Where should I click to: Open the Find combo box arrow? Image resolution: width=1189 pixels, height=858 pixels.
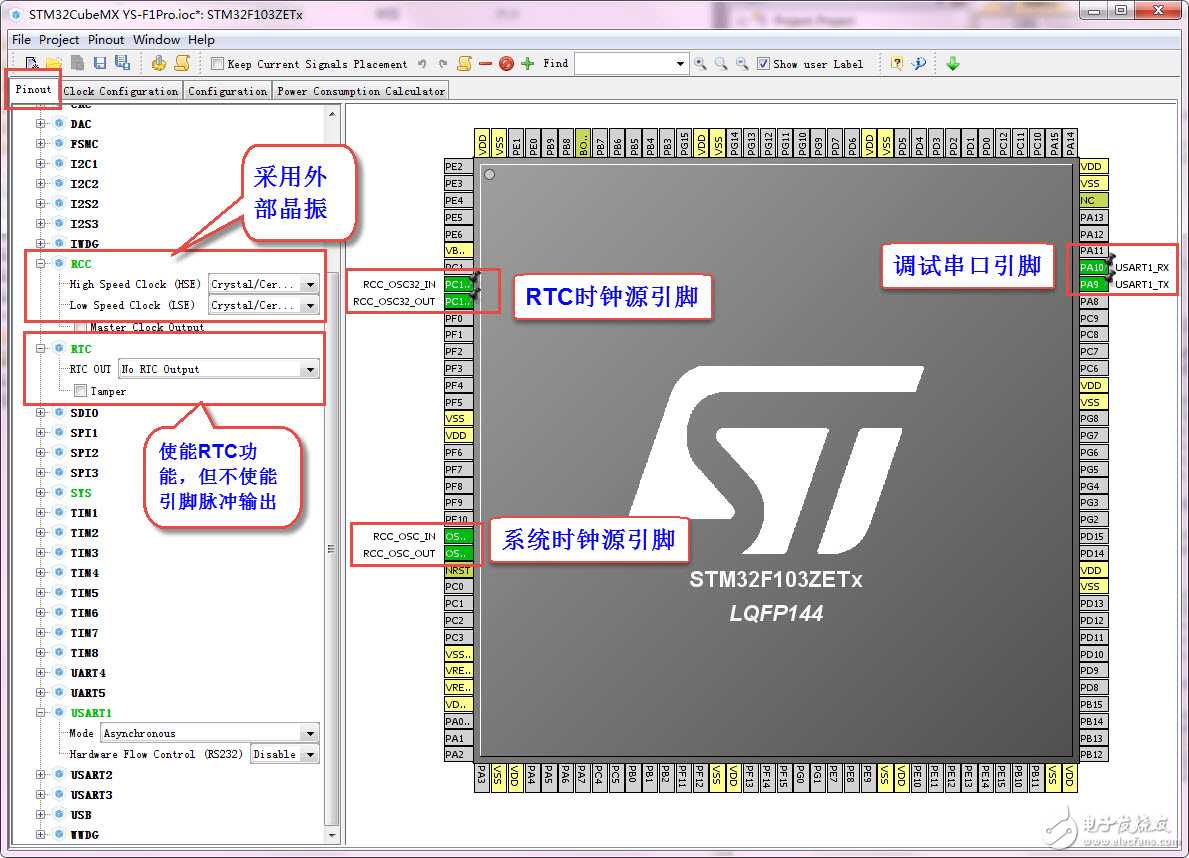pos(679,64)
